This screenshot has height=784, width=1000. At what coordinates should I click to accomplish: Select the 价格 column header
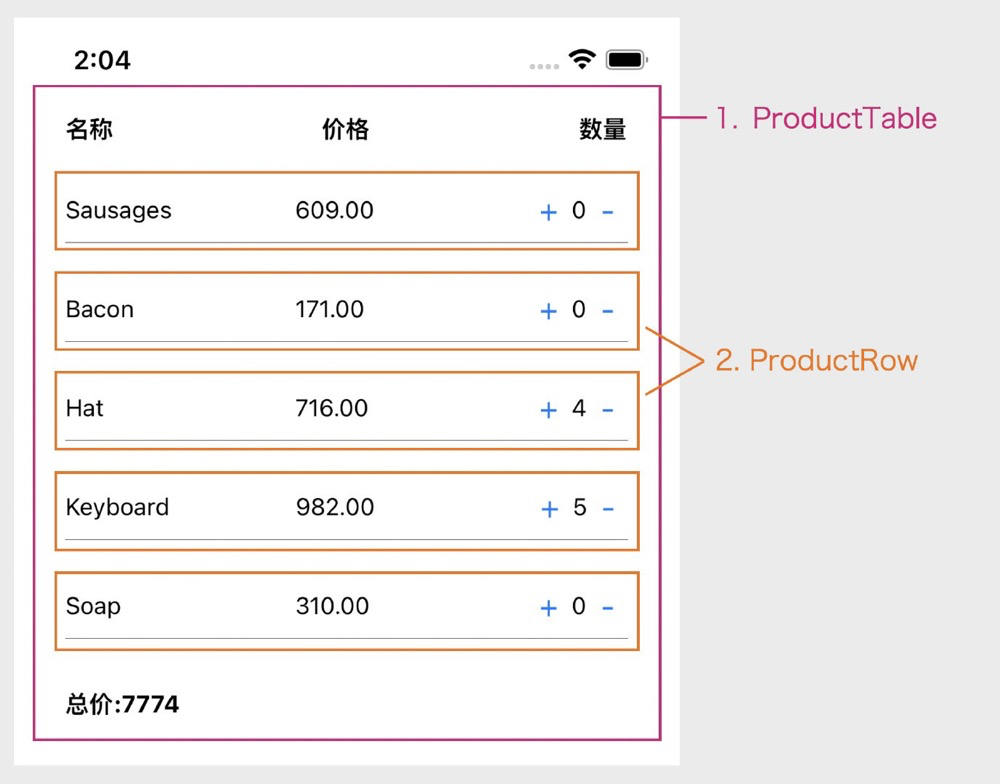pyautogui.click(x=345, y=129)
